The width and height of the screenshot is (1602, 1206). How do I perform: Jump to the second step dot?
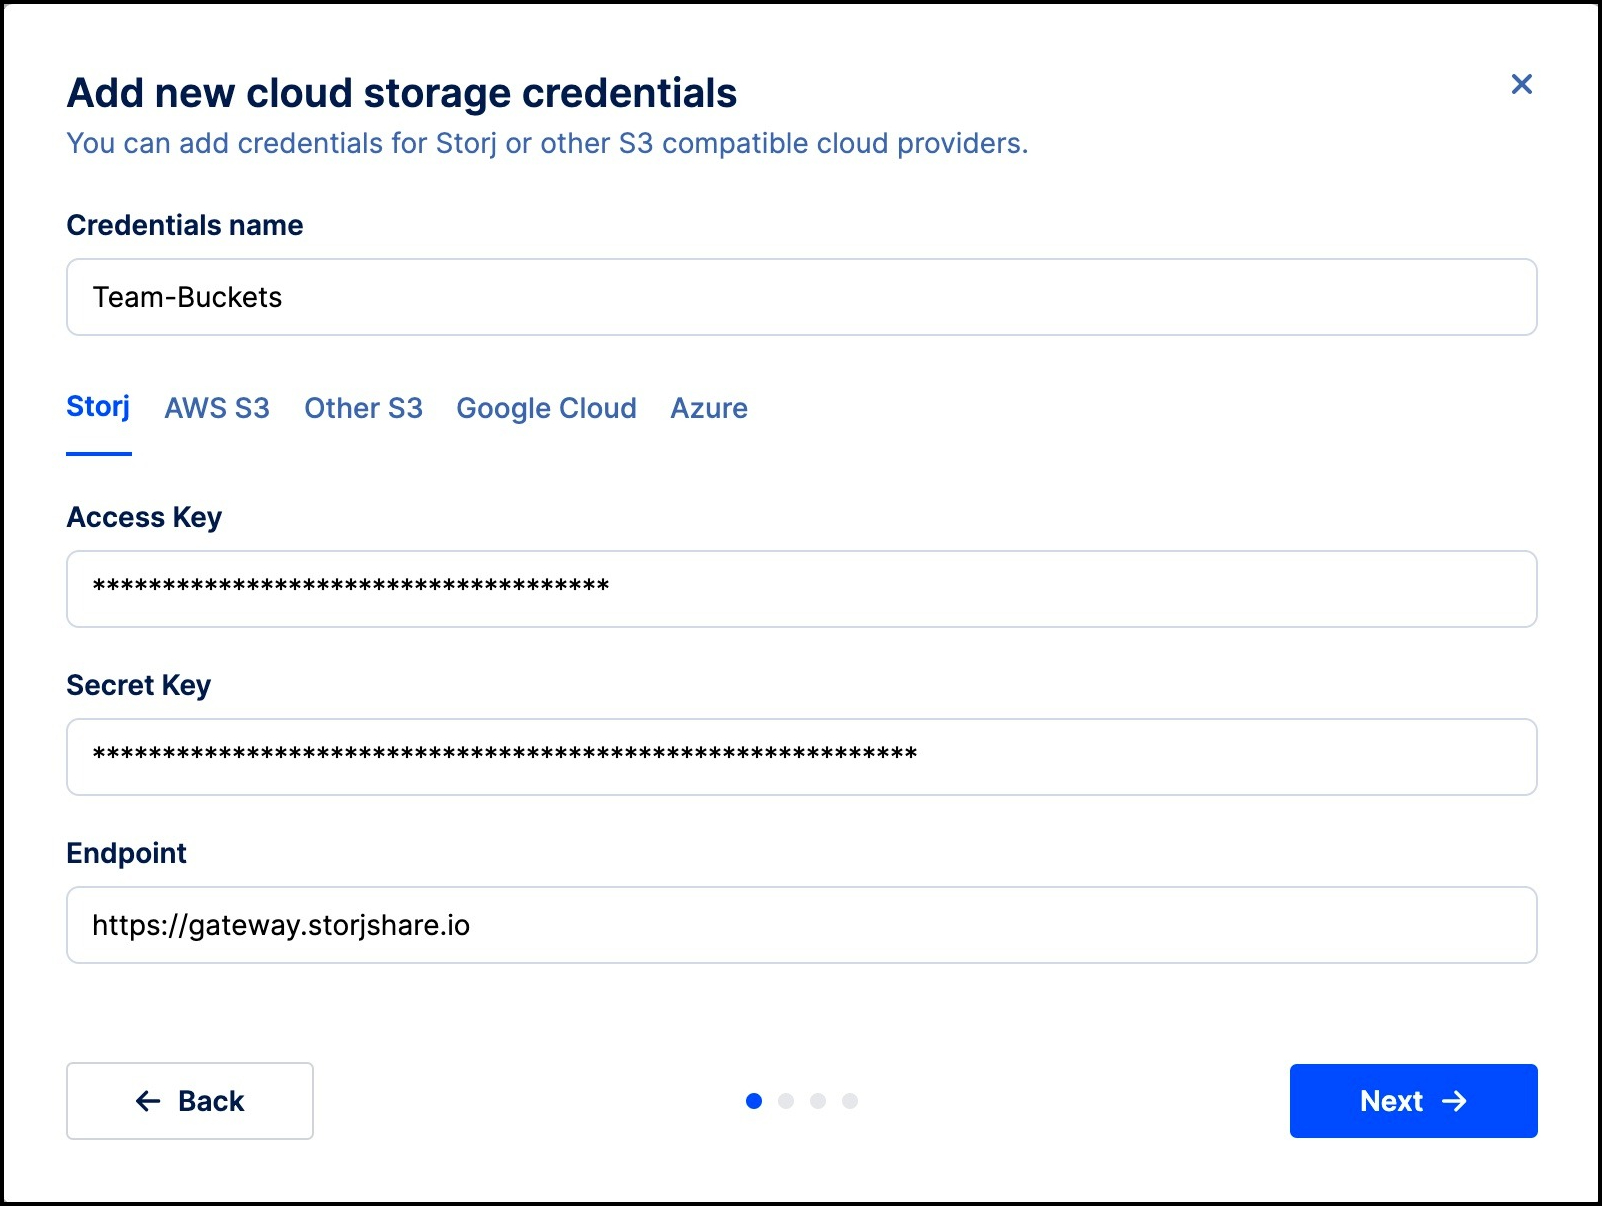(x=786, y=1101)
